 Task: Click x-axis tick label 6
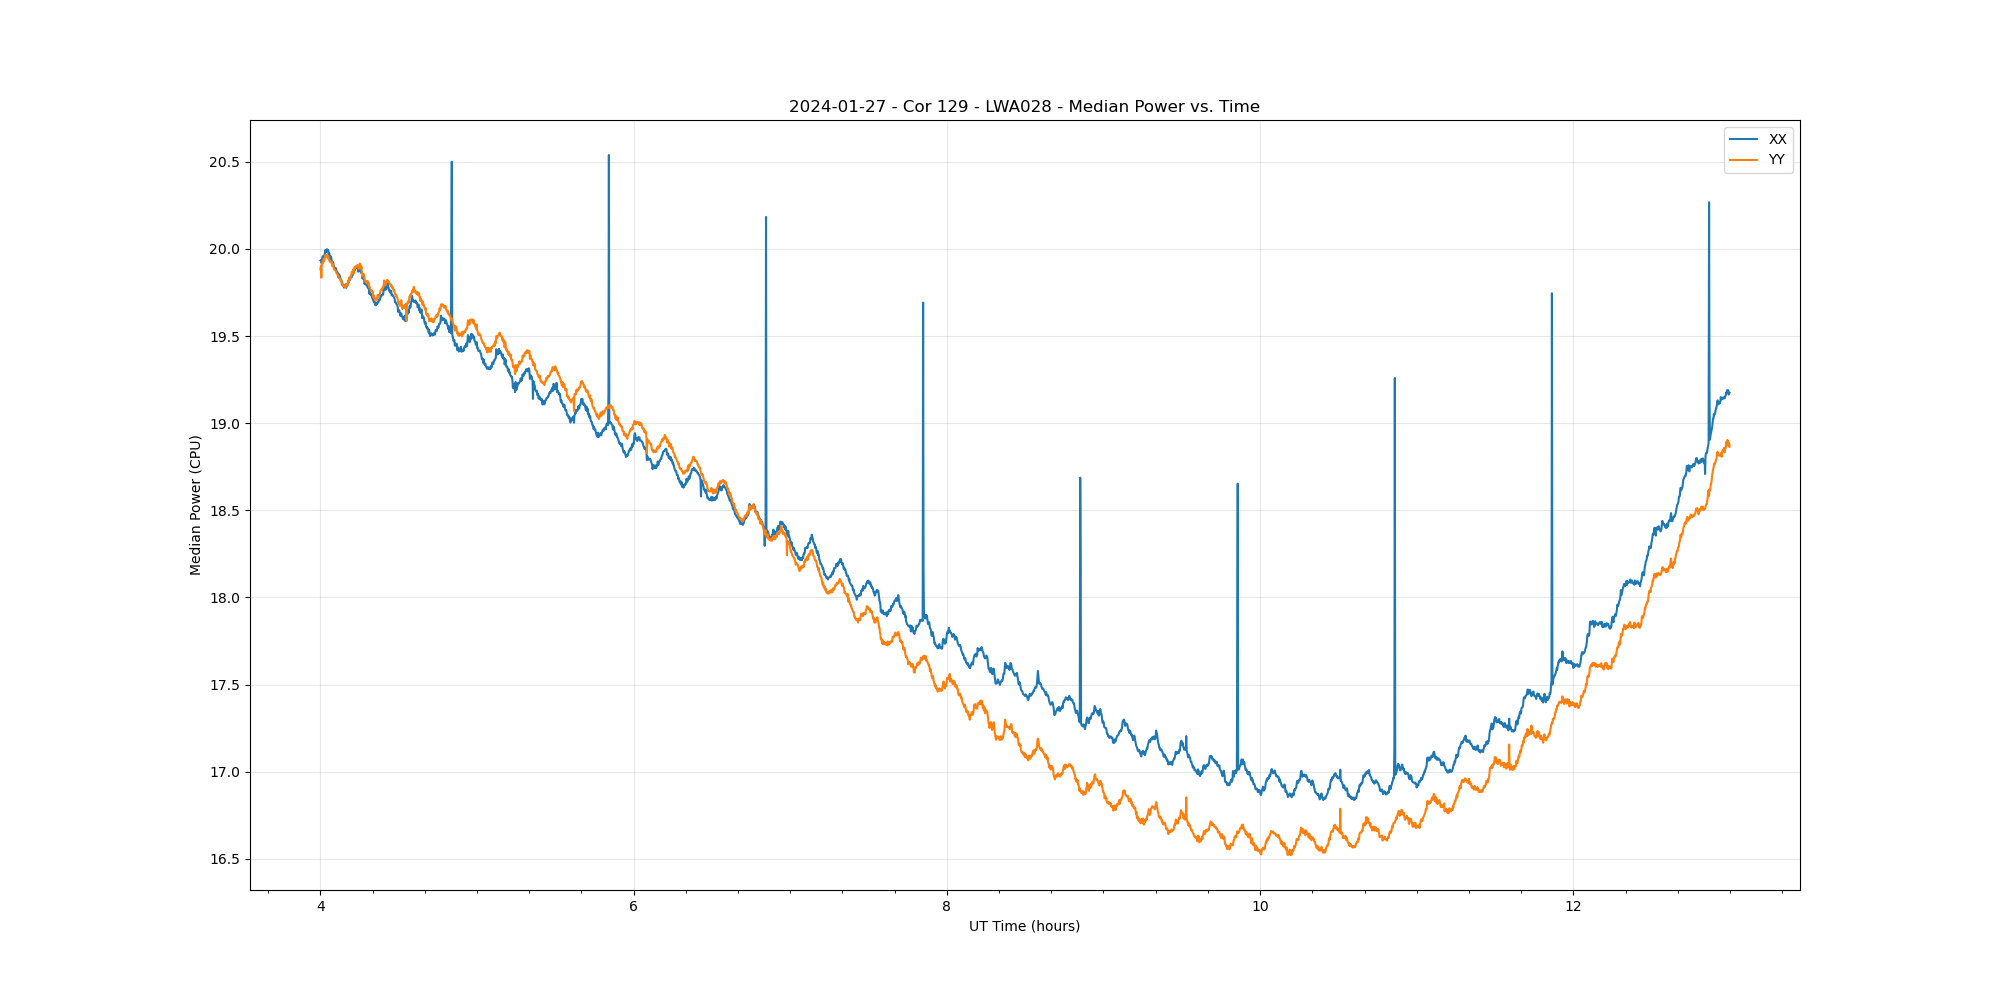point(633,907)
